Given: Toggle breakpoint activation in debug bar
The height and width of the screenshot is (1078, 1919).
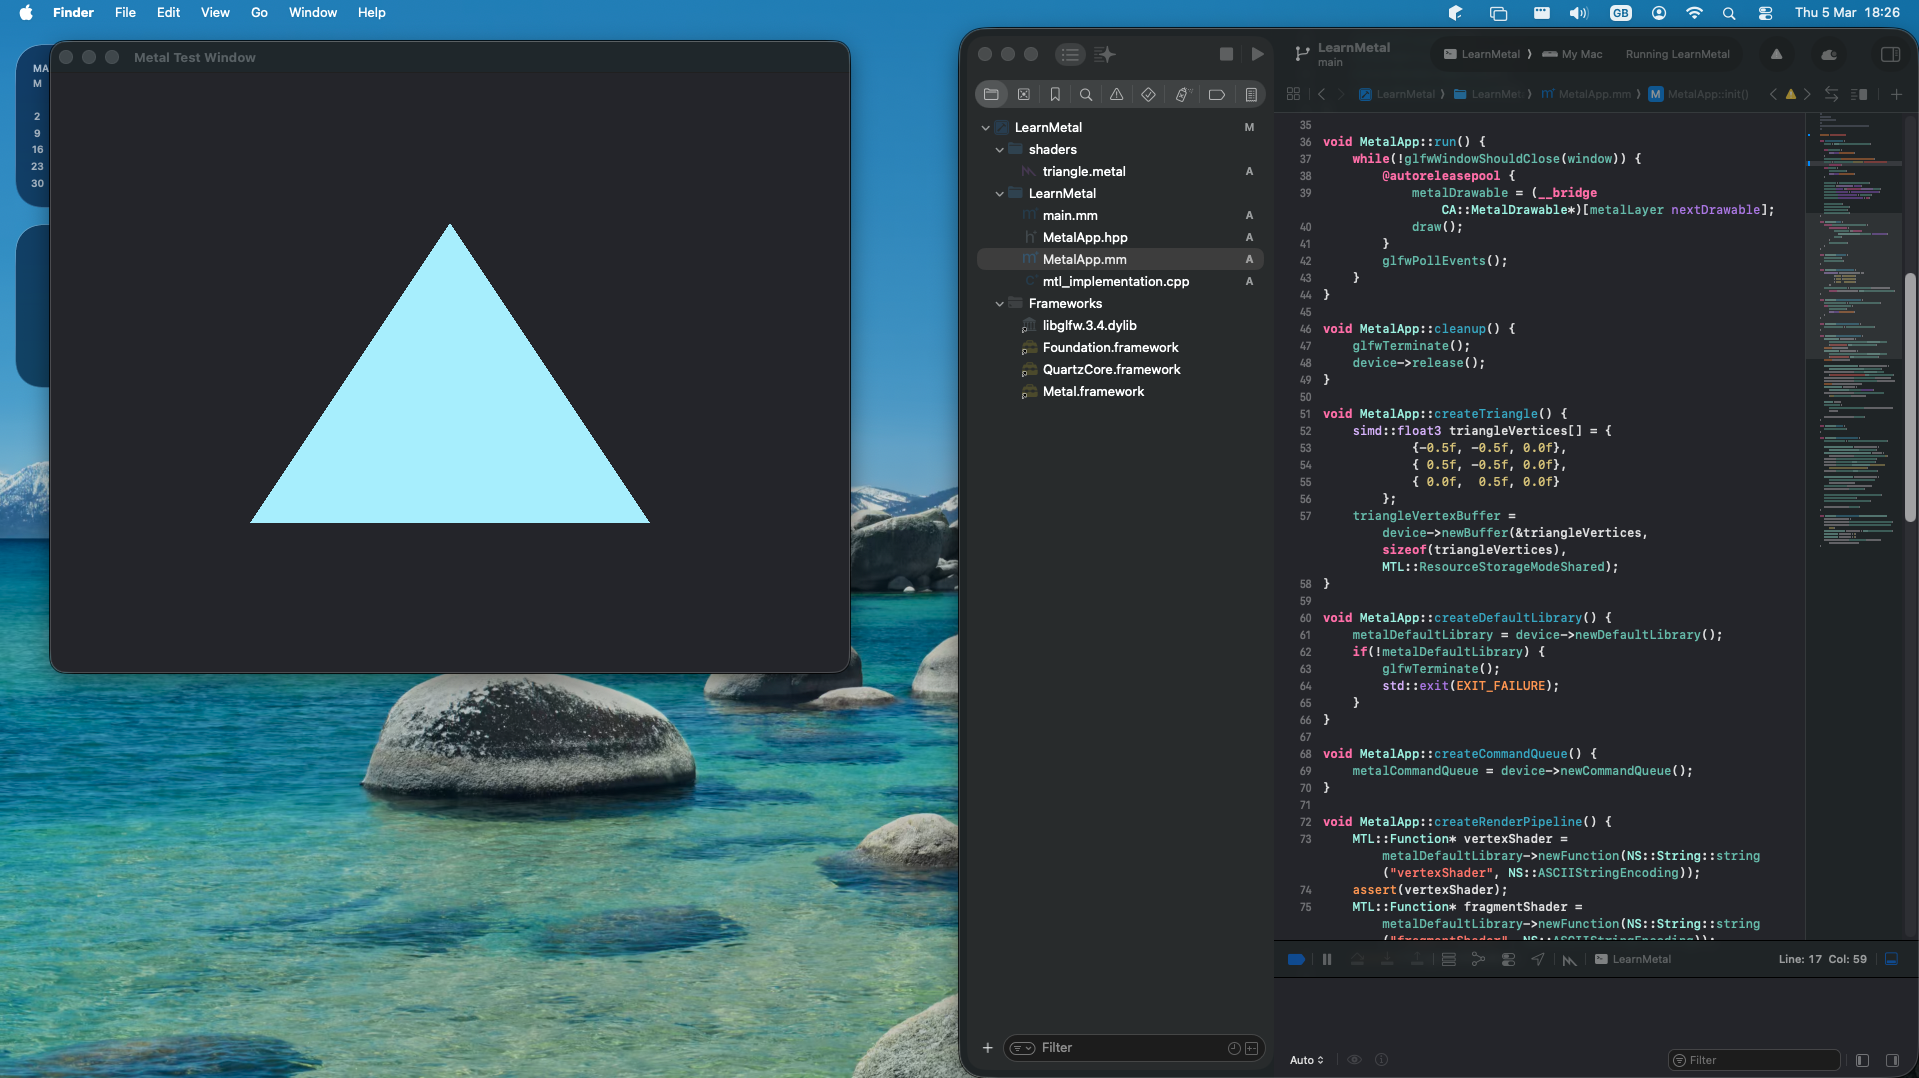Looking at the screenshot, I should (1296, 959).
